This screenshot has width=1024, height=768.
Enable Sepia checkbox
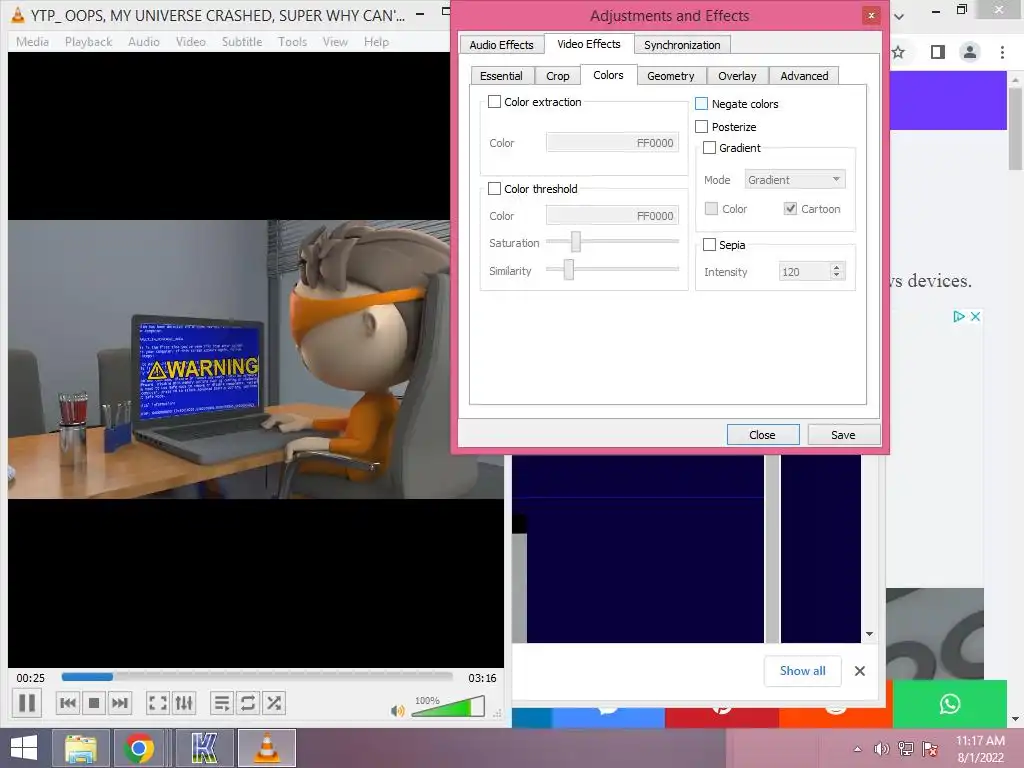709,245
